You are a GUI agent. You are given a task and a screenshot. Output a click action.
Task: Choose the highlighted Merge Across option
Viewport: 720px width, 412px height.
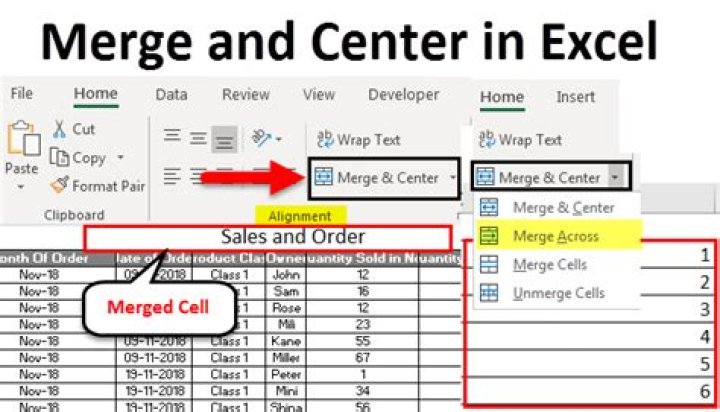tap(558, 236)
